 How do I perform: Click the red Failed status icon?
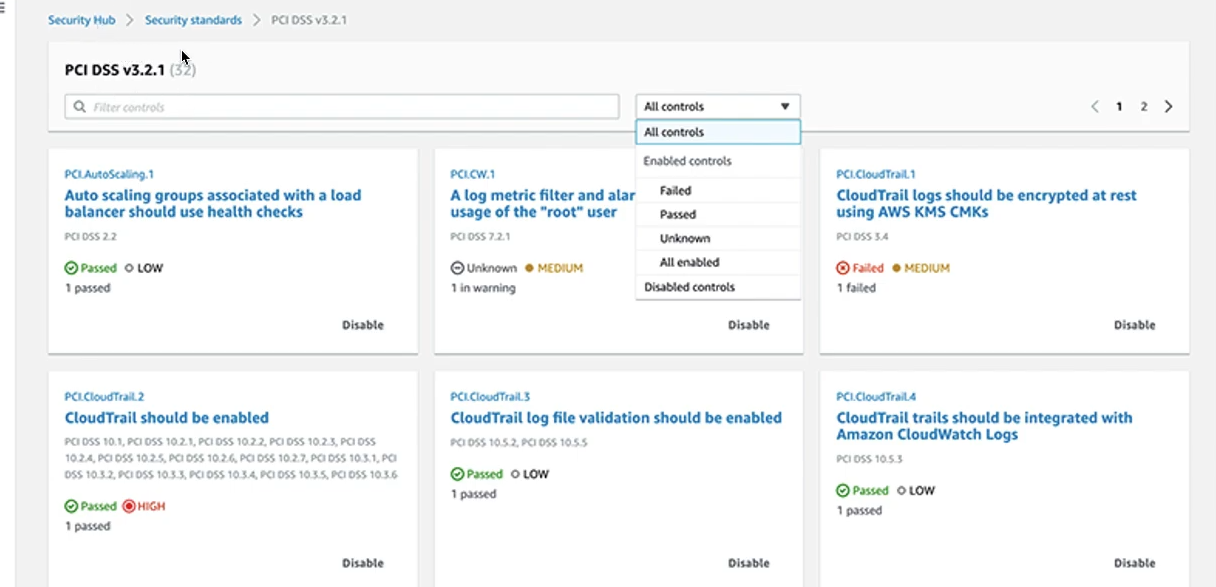(x=842, y=268)
